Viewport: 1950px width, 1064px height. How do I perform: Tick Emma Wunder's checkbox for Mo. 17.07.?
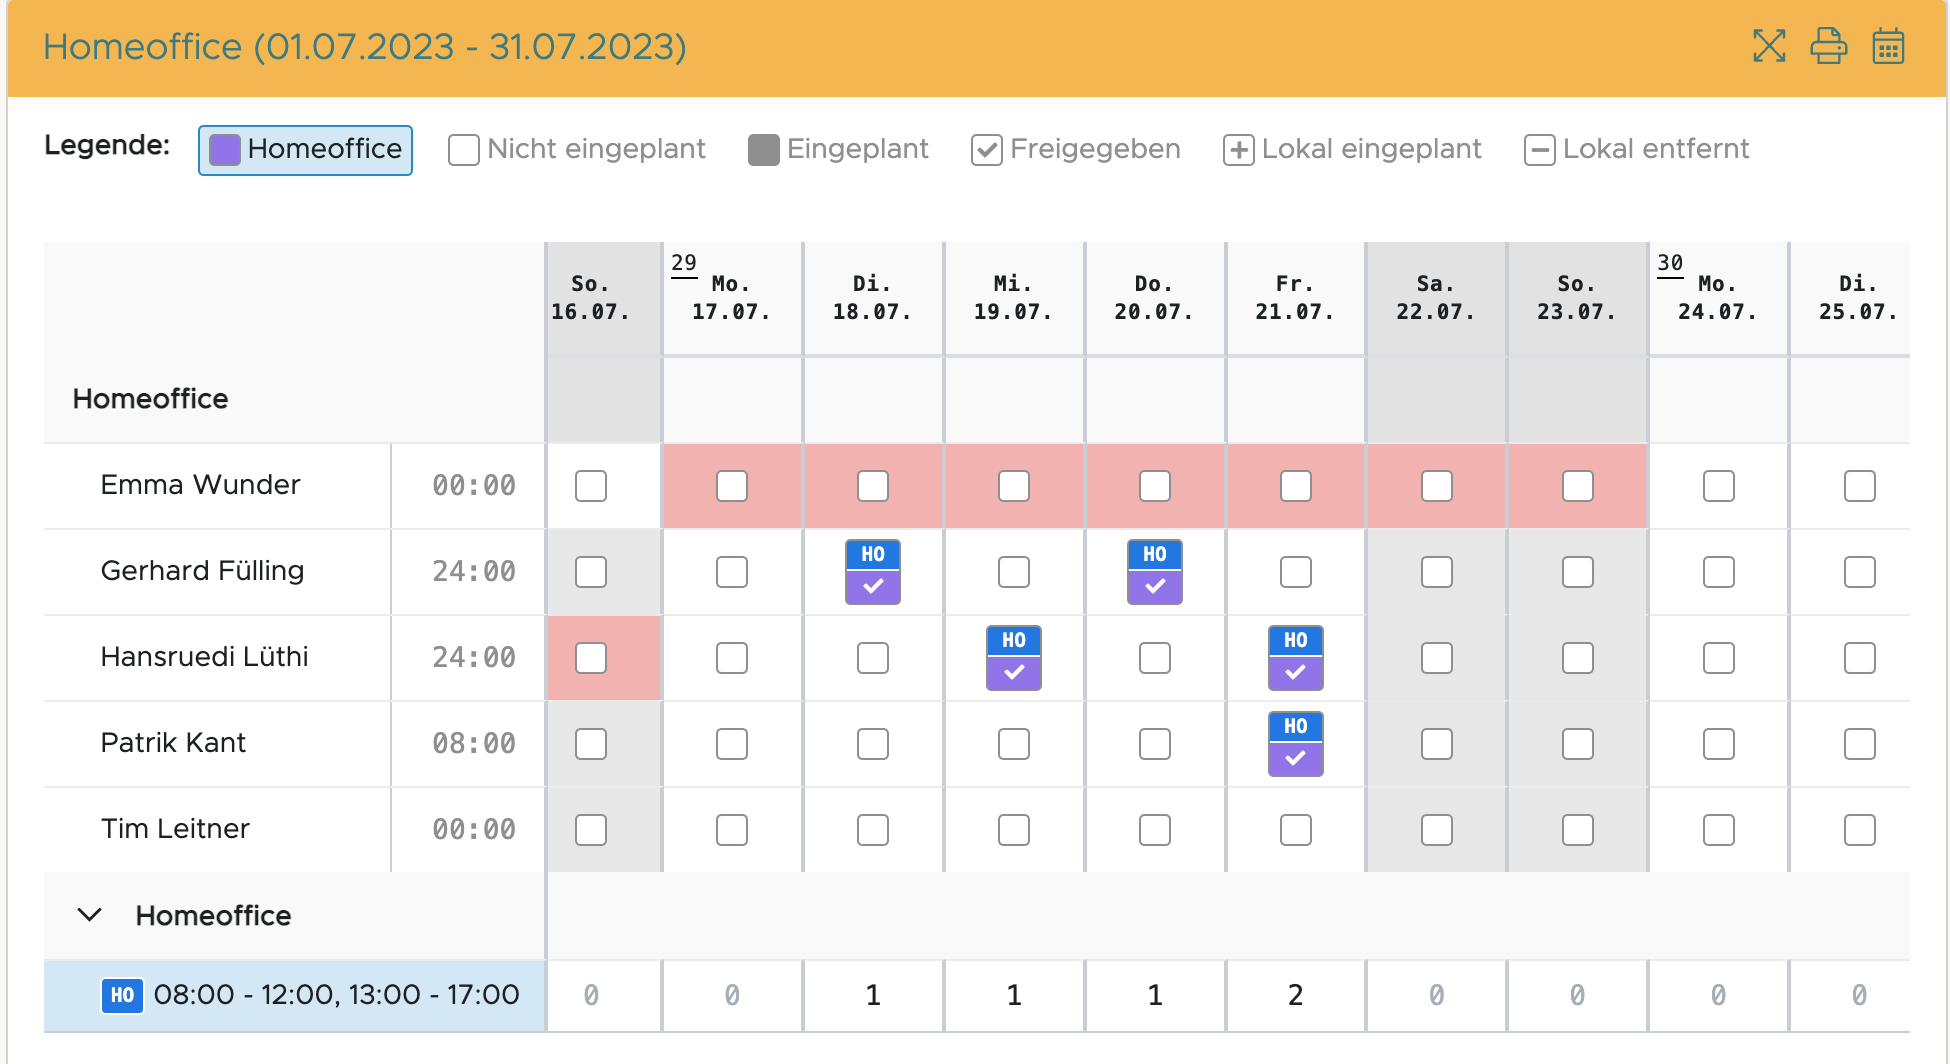(732, 487)
